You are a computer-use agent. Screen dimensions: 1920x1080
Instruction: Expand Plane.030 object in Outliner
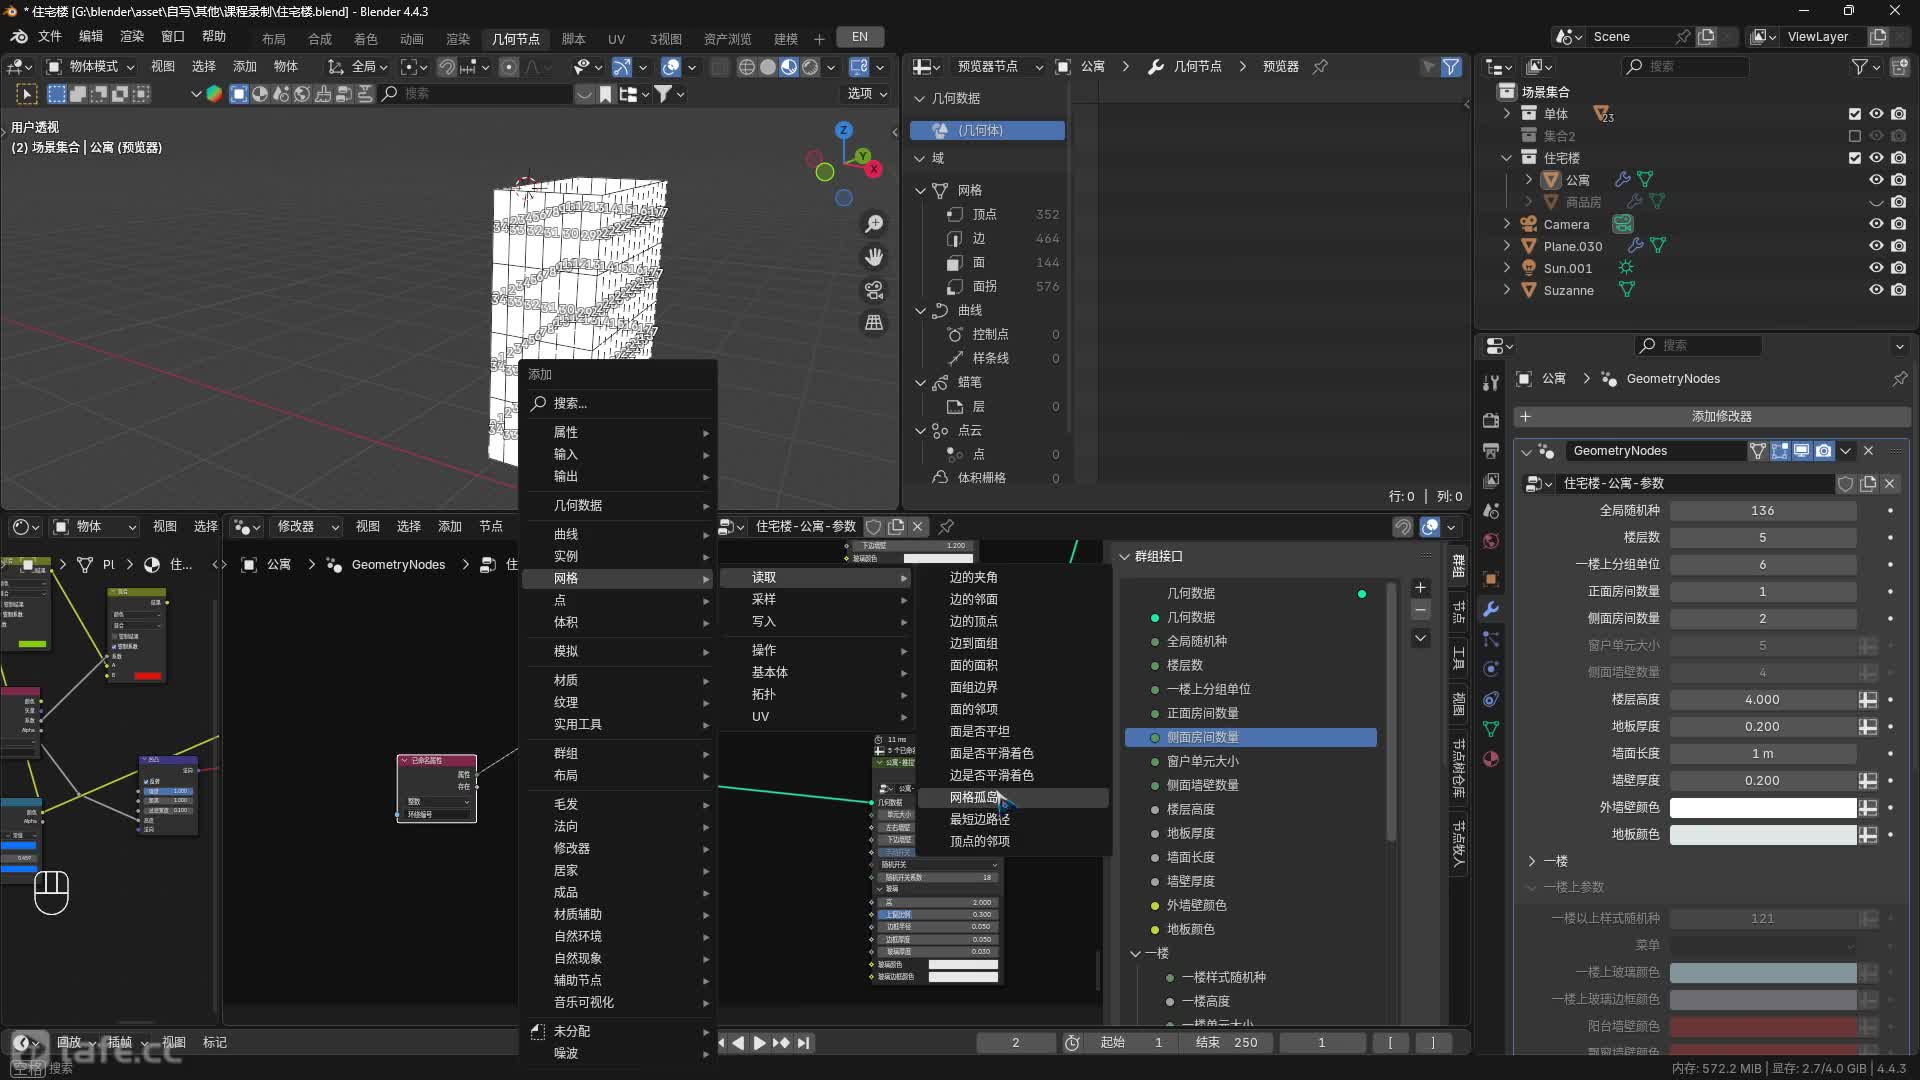1507,246
